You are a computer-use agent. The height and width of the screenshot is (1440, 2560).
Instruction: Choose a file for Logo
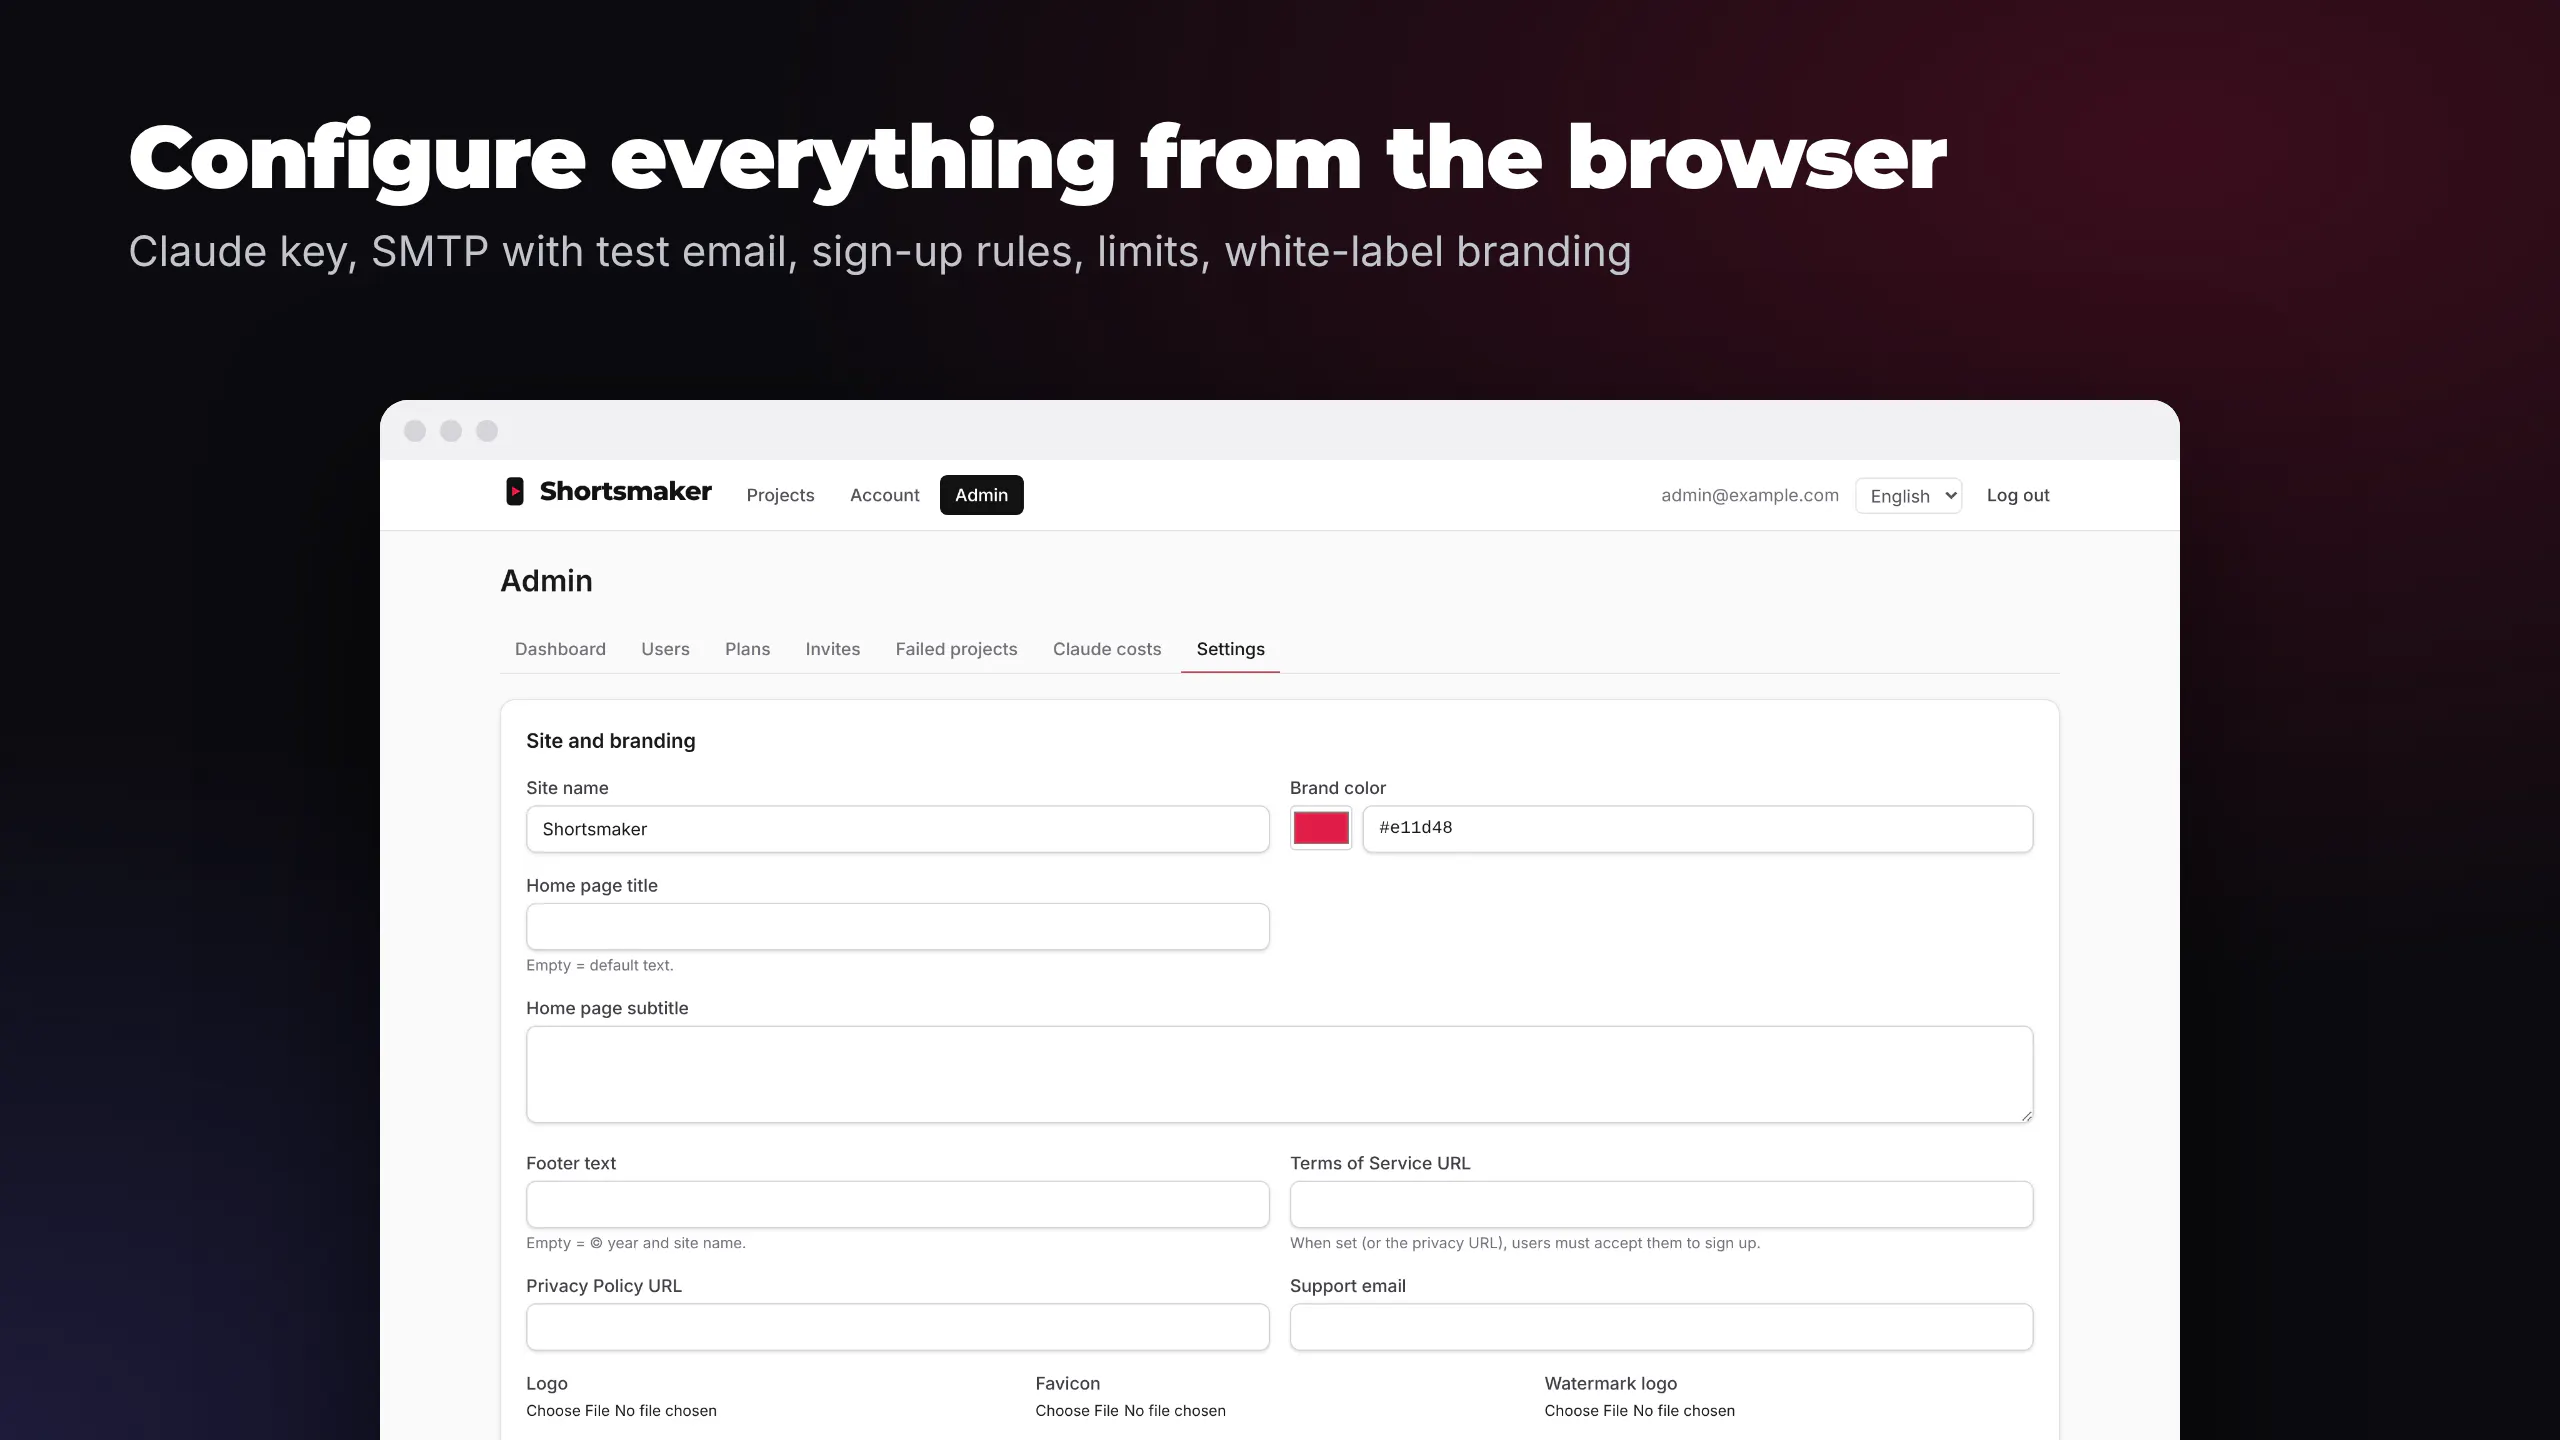[x=621, y=1411]
